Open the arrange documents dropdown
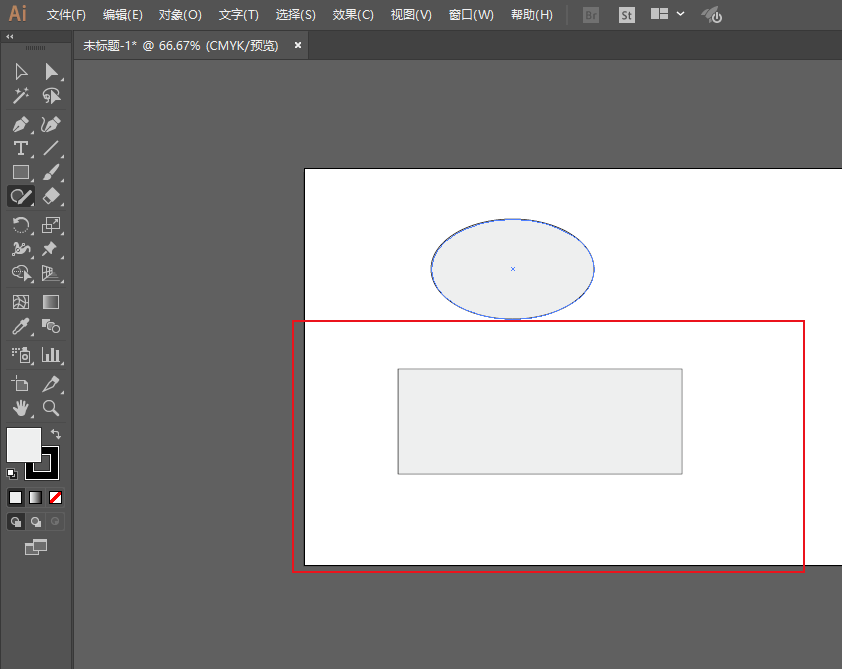The image size is (842, 669). coord(663,14)
